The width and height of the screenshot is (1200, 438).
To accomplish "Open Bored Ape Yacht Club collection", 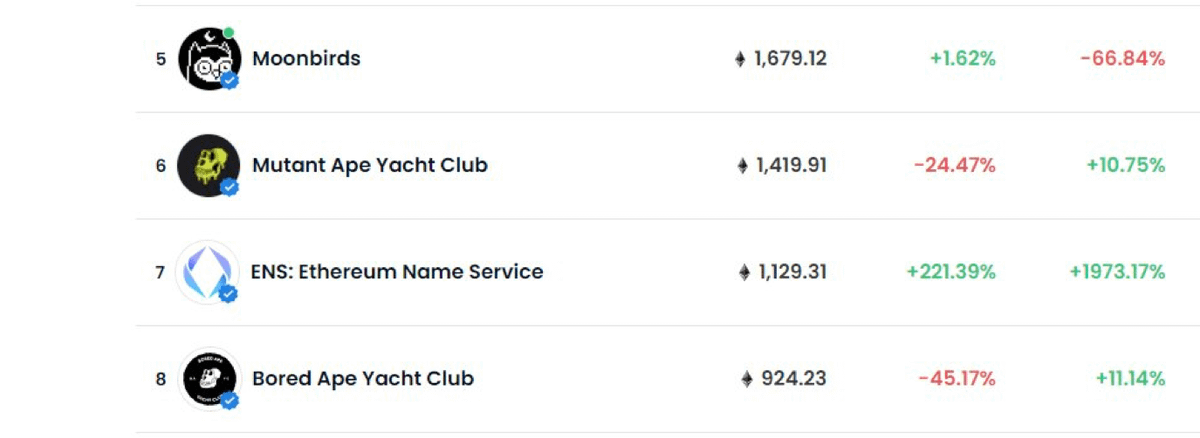I will [363, 379].
